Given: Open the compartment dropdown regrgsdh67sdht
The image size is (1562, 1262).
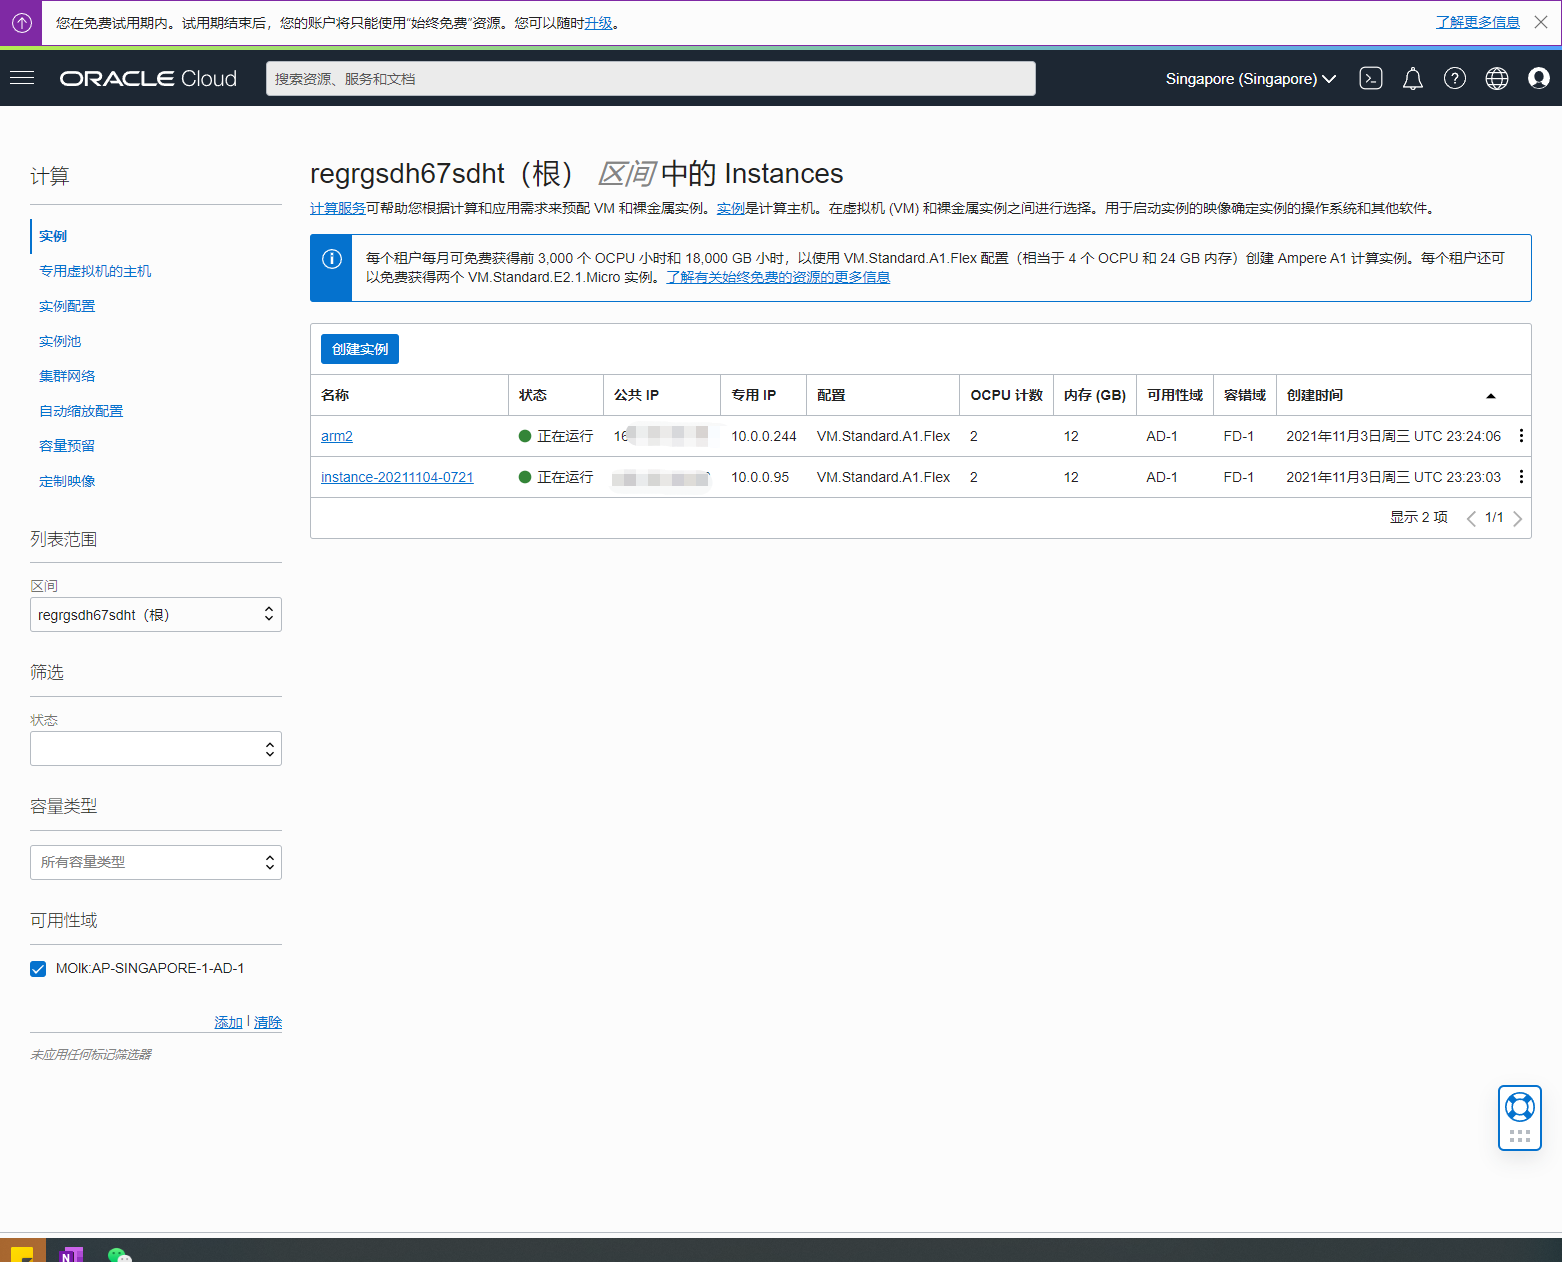Looking at the screenshot, I should click(156, 615).
